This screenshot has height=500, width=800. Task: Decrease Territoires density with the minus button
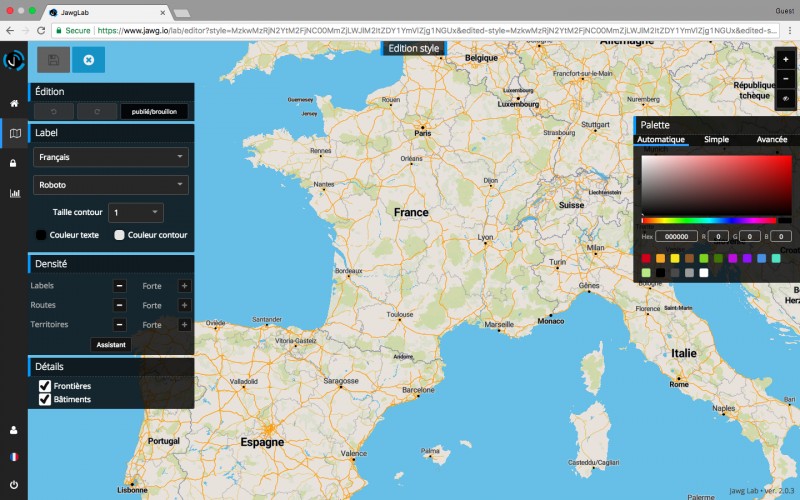(x=119, y=324)
